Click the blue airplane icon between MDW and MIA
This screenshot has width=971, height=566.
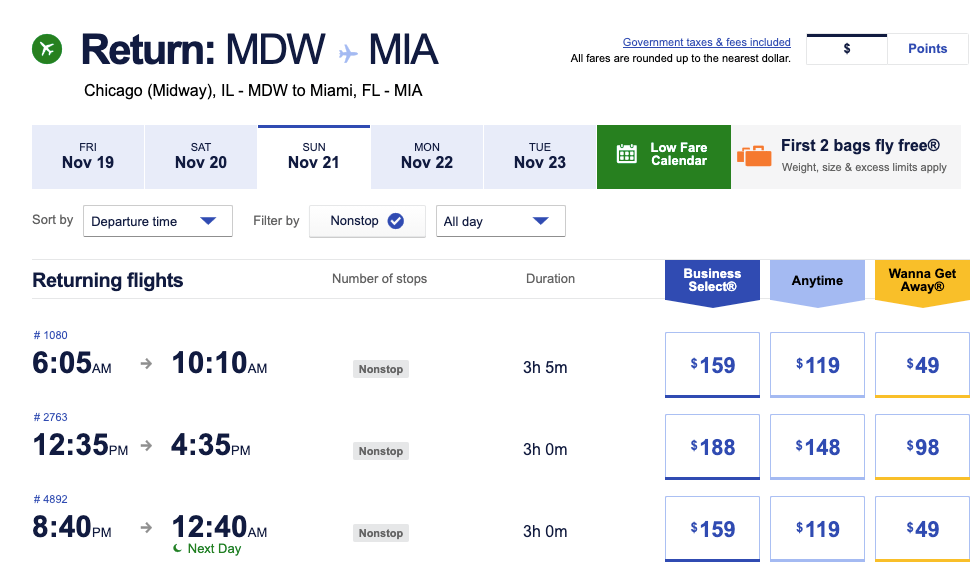point(348,52)
